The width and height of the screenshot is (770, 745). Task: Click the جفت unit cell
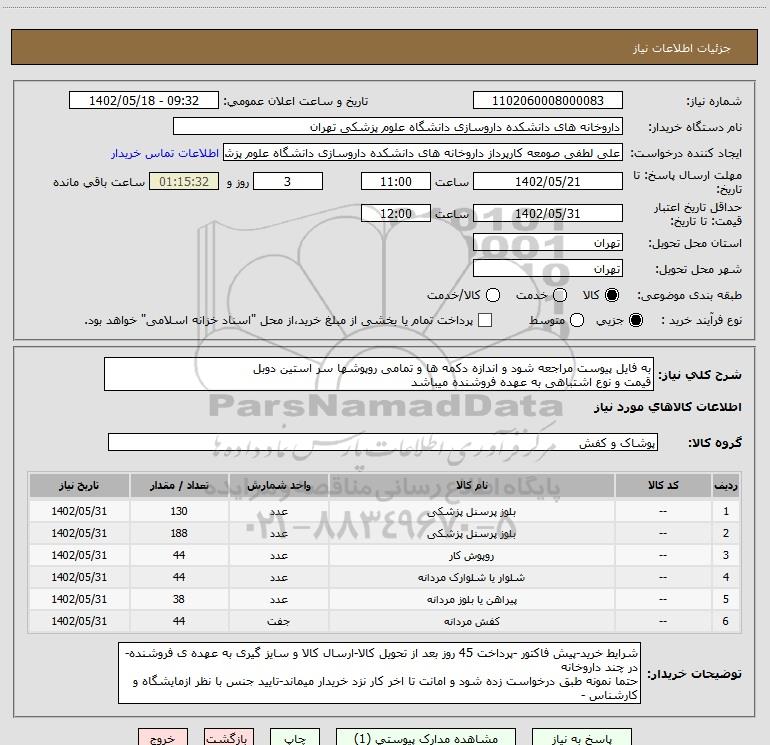click(x=278, y=621)
